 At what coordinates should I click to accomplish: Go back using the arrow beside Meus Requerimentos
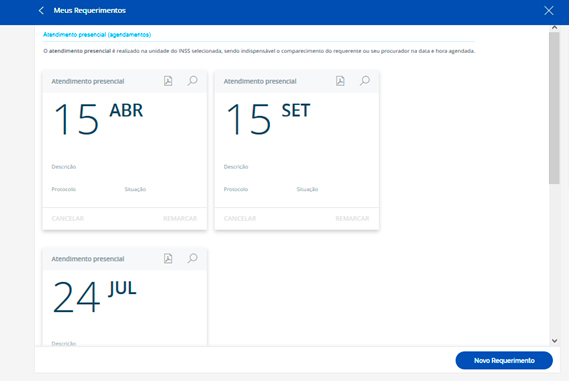coord(41,11)
